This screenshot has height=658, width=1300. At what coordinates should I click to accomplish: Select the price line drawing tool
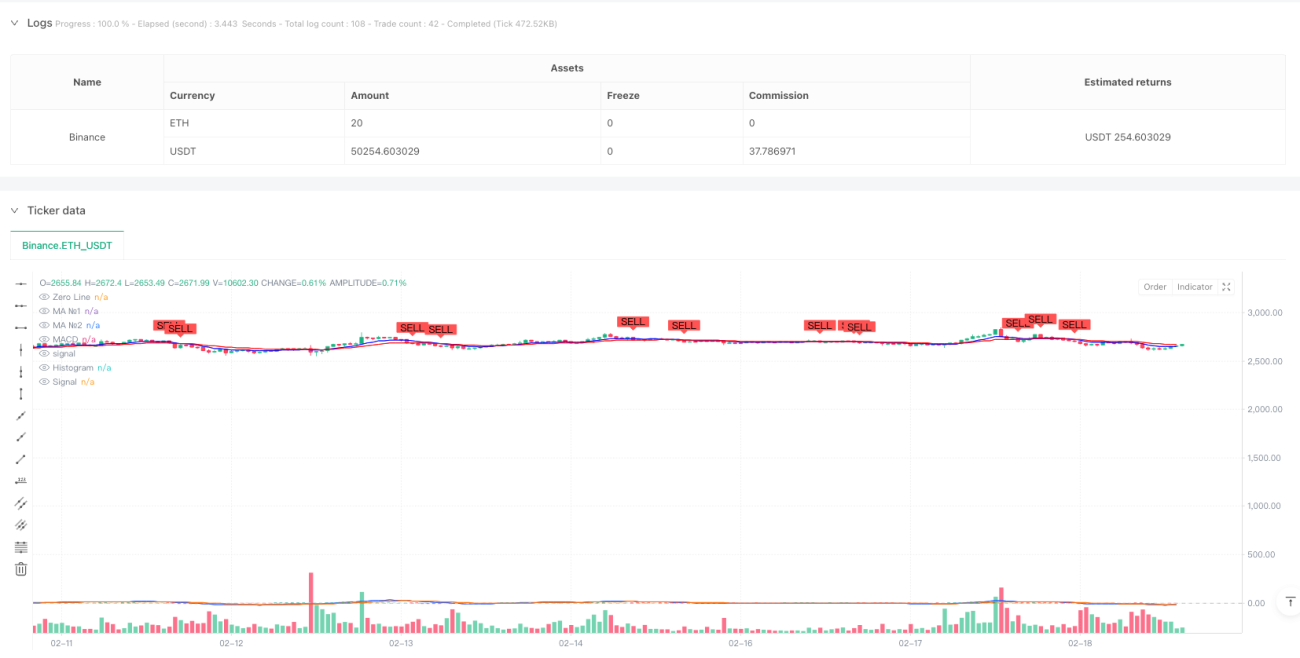click(x=21, y=481)
